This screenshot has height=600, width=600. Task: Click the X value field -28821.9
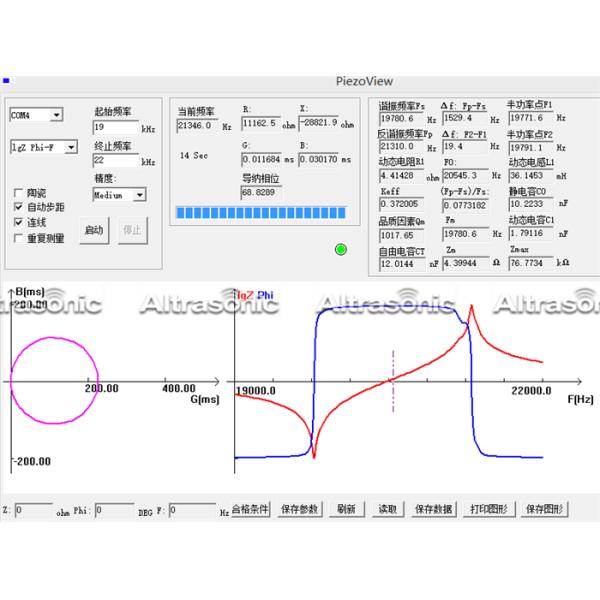319,122
